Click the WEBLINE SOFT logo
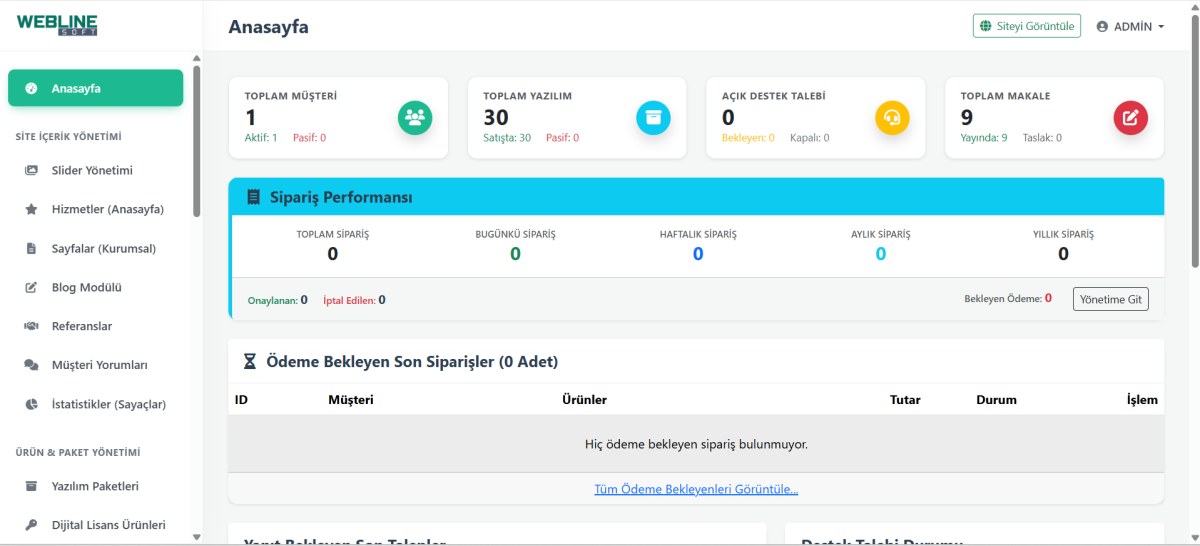Viewport: 1200px width, 546px height. [x=57, y=25]
